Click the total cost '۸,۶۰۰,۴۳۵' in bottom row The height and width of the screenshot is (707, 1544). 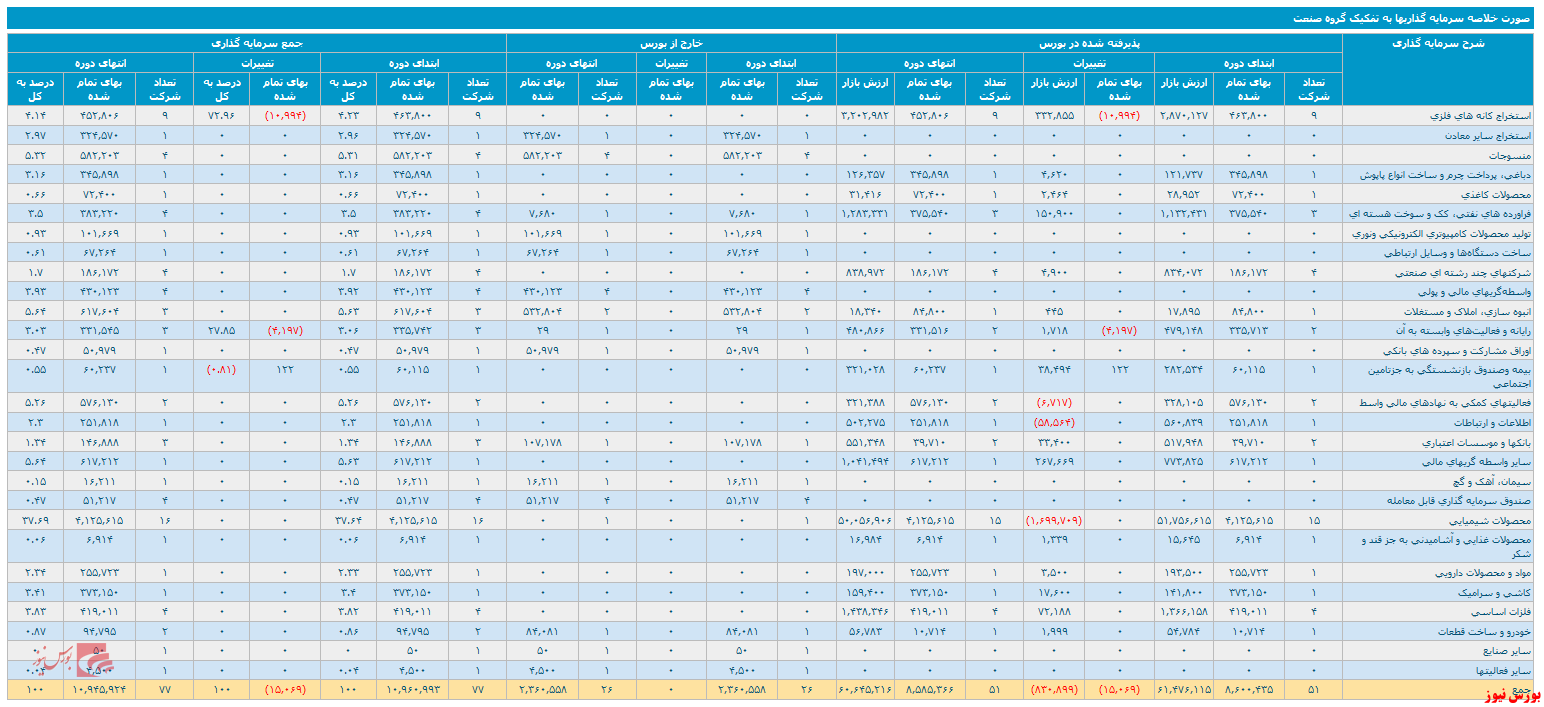point(1247,690)
